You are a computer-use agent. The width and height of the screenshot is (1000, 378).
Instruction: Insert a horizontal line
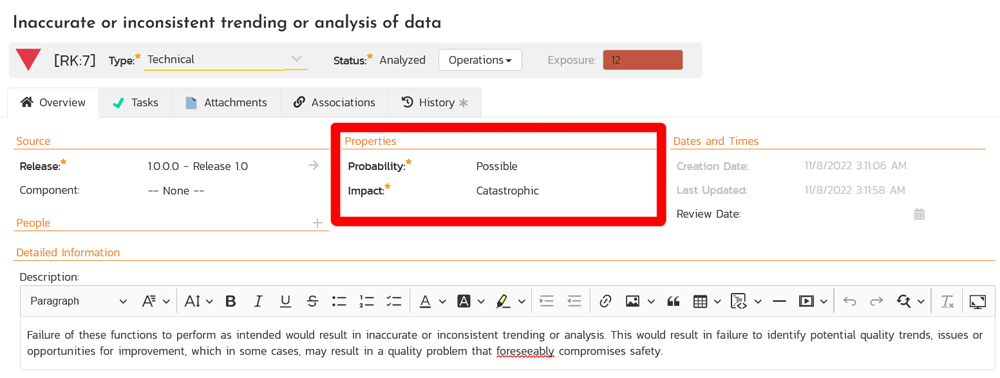tap(779, 302)
